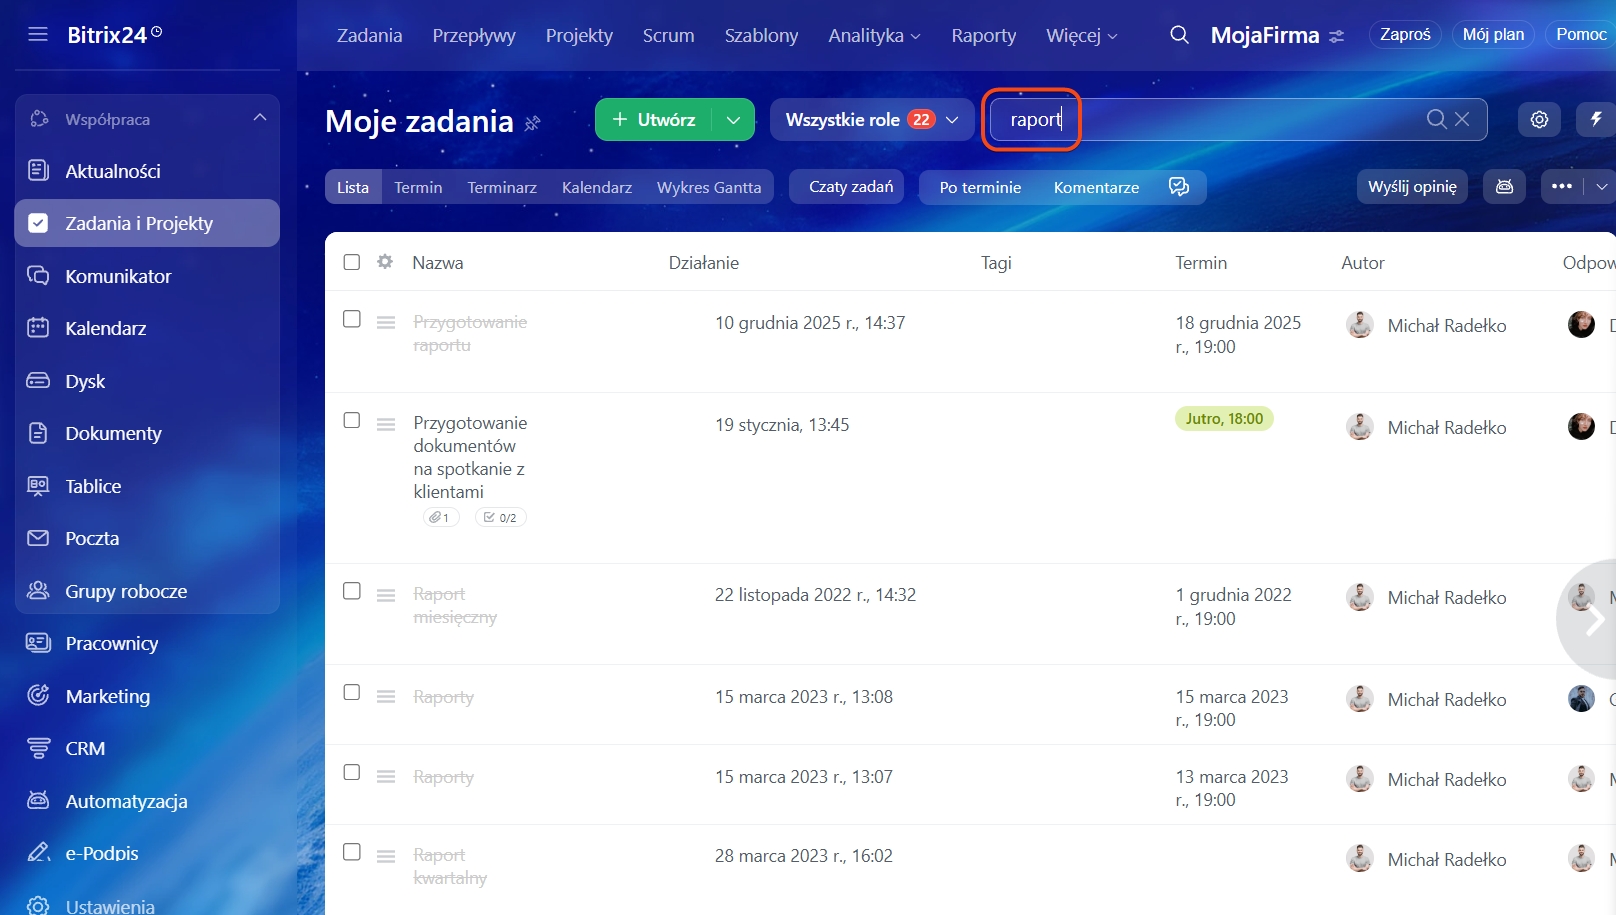The width and height of the screenshot is (1616, 915).
Task: Click the robot icon beside Wyślij opinię
Action: [x=1504, y=187]
